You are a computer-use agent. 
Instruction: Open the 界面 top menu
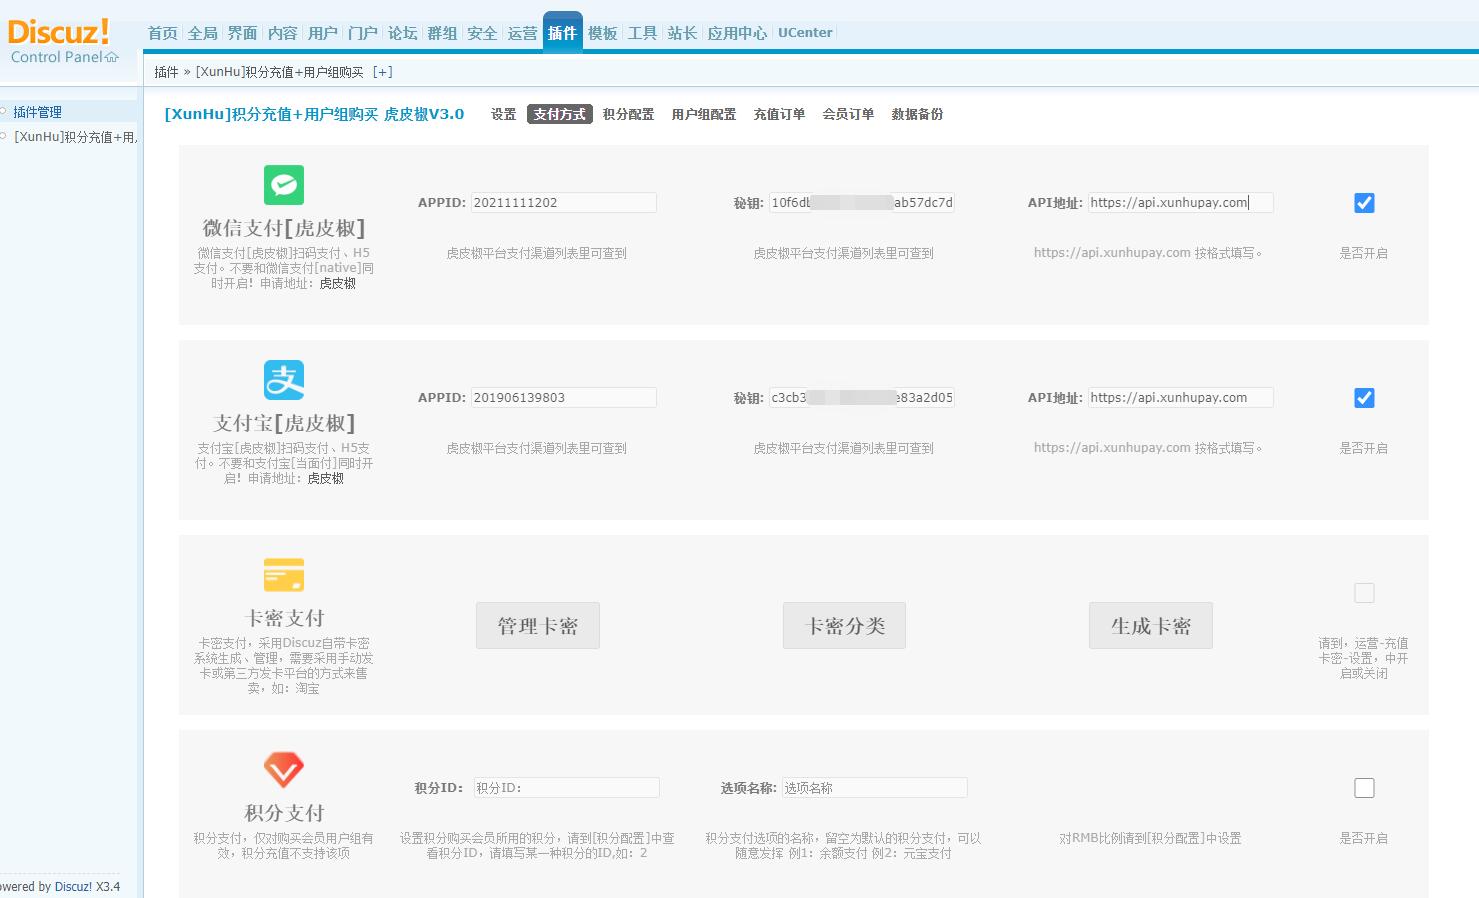[243, 33]
